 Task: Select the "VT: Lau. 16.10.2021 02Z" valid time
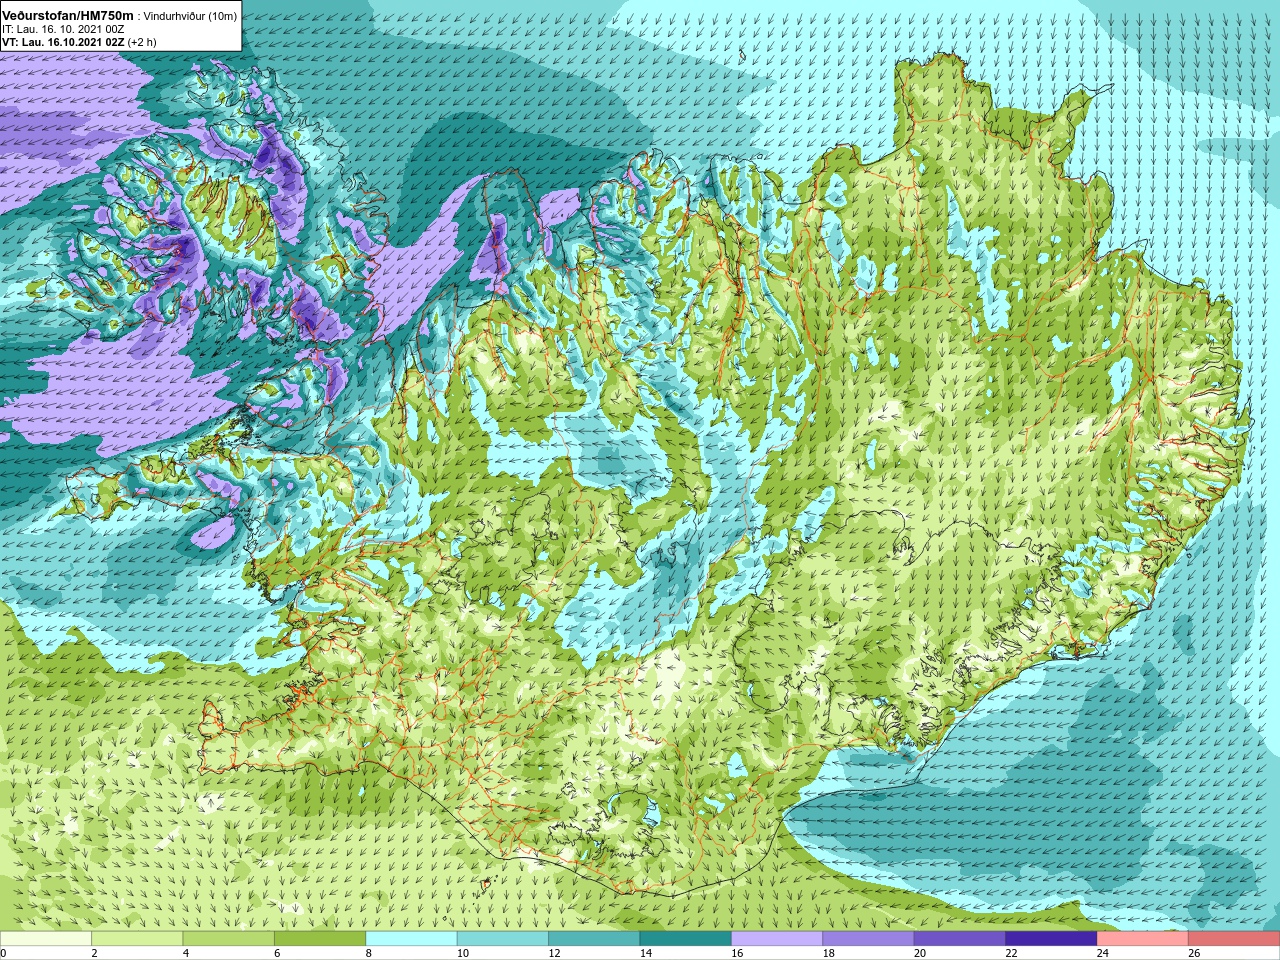pos(63,42)
